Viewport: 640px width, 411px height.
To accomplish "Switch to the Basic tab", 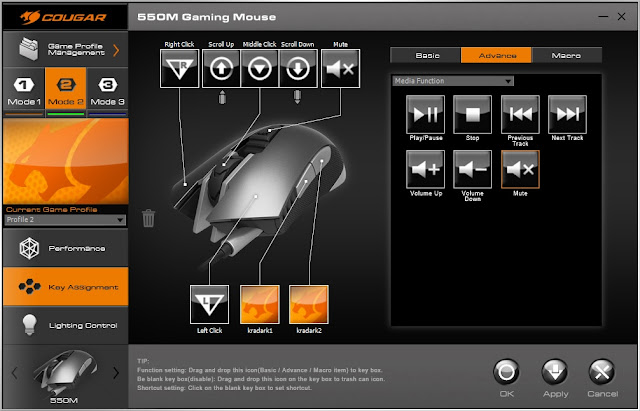I will pos(426,55).
